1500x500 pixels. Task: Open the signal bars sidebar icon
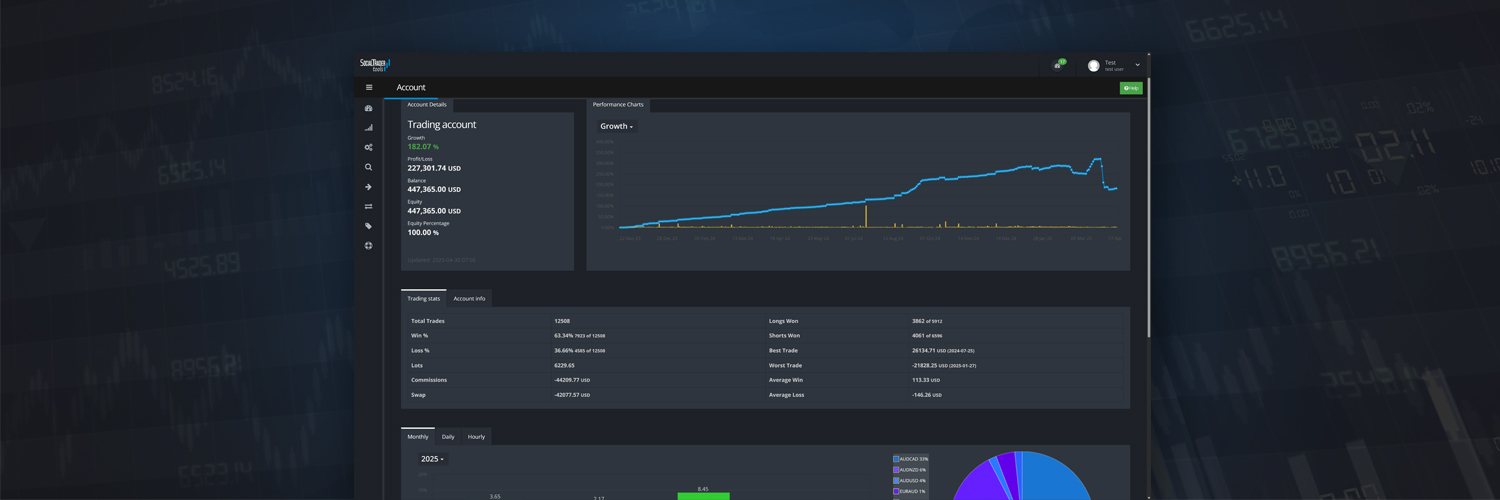(x=369, y=128)
